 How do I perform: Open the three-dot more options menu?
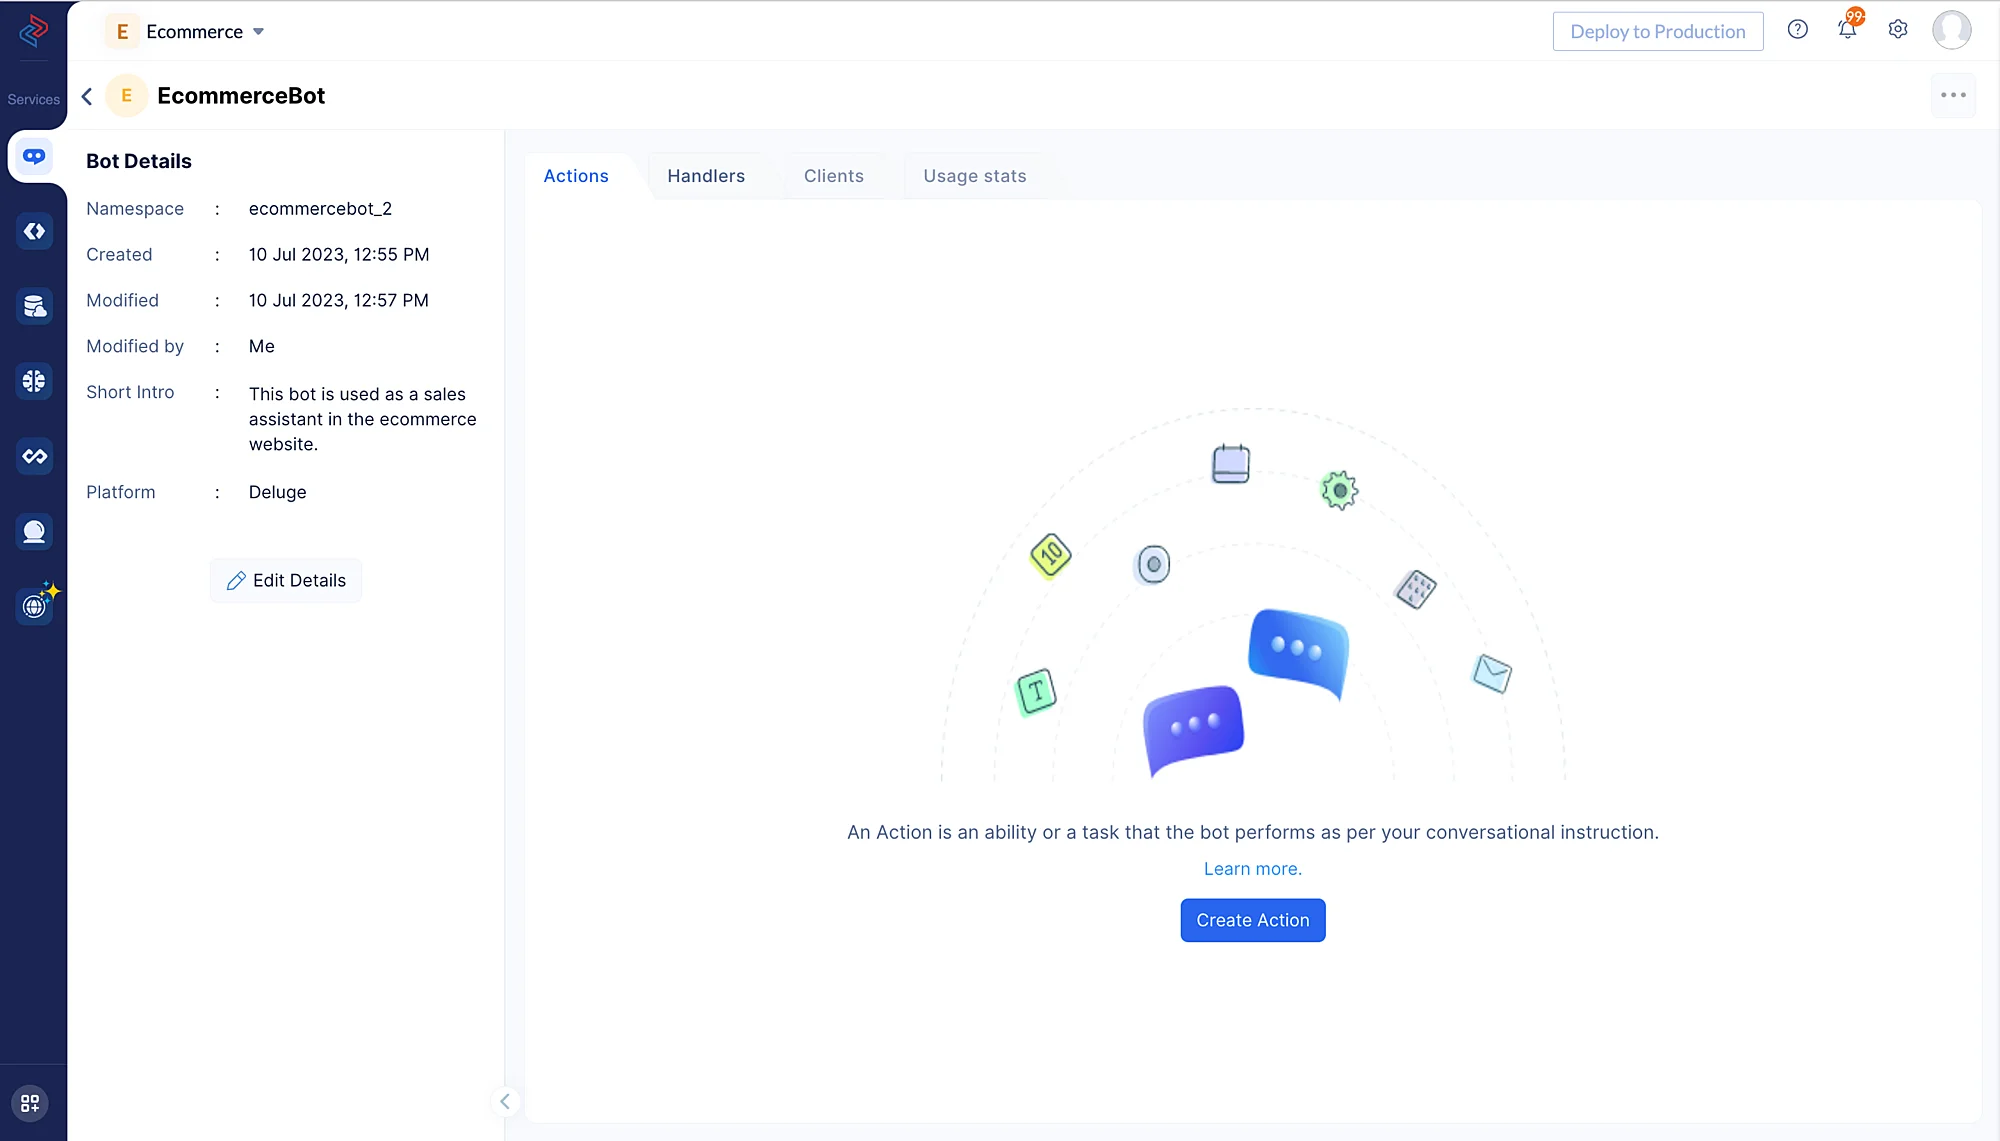[1952, 96]
